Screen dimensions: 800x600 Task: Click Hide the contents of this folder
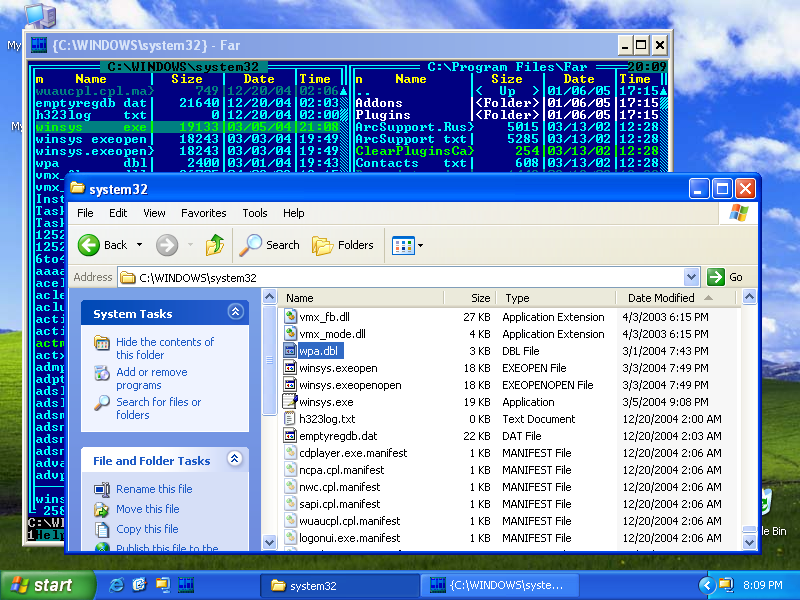[165, 348]
